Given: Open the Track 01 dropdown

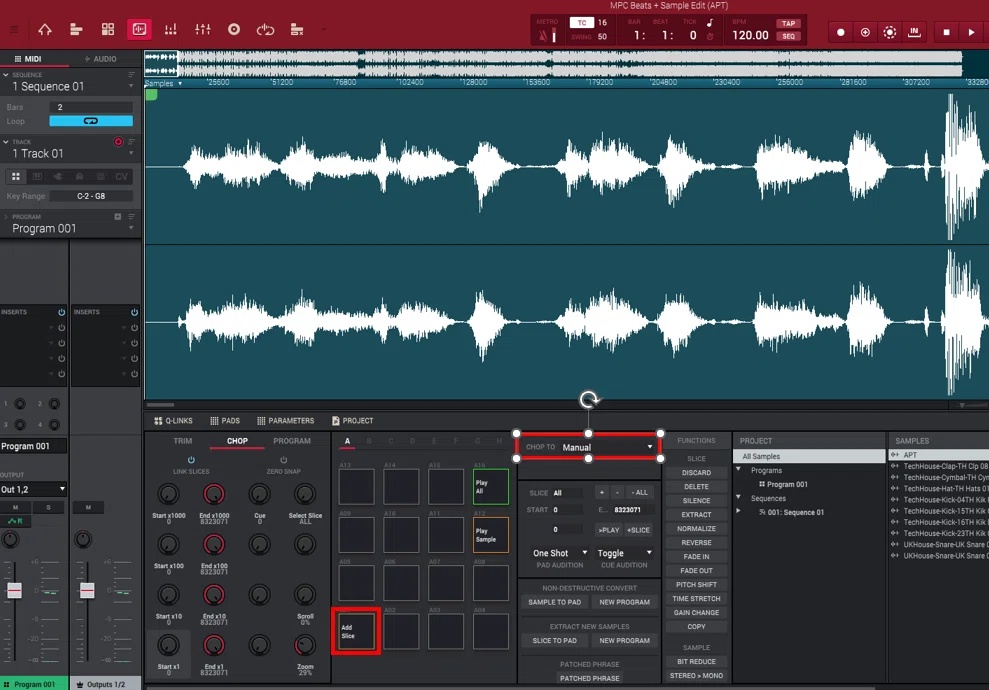Looking at the screenshot, I should [131, 154].
